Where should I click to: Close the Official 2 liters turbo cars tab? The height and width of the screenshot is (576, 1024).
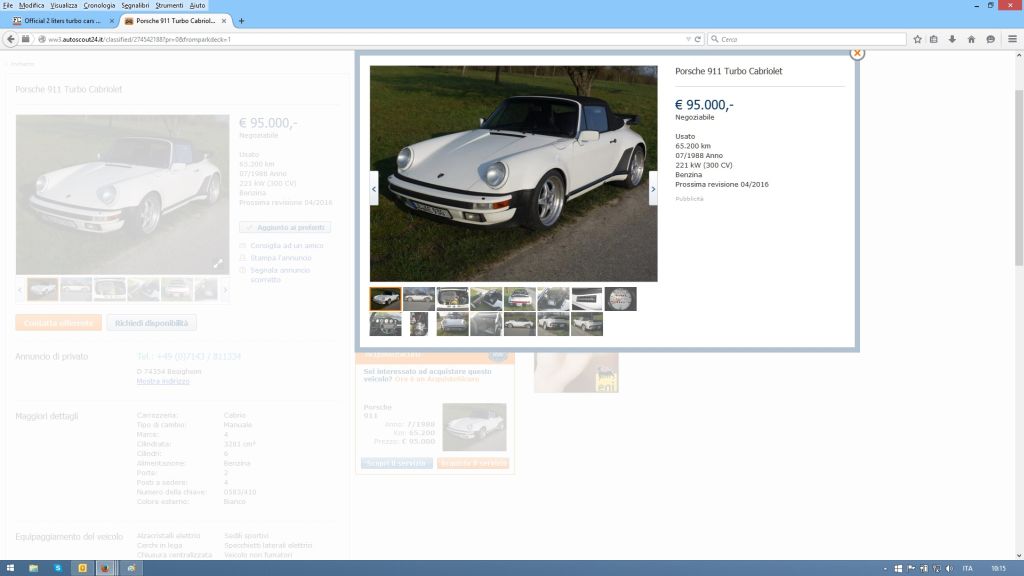[x=112, y=21]
